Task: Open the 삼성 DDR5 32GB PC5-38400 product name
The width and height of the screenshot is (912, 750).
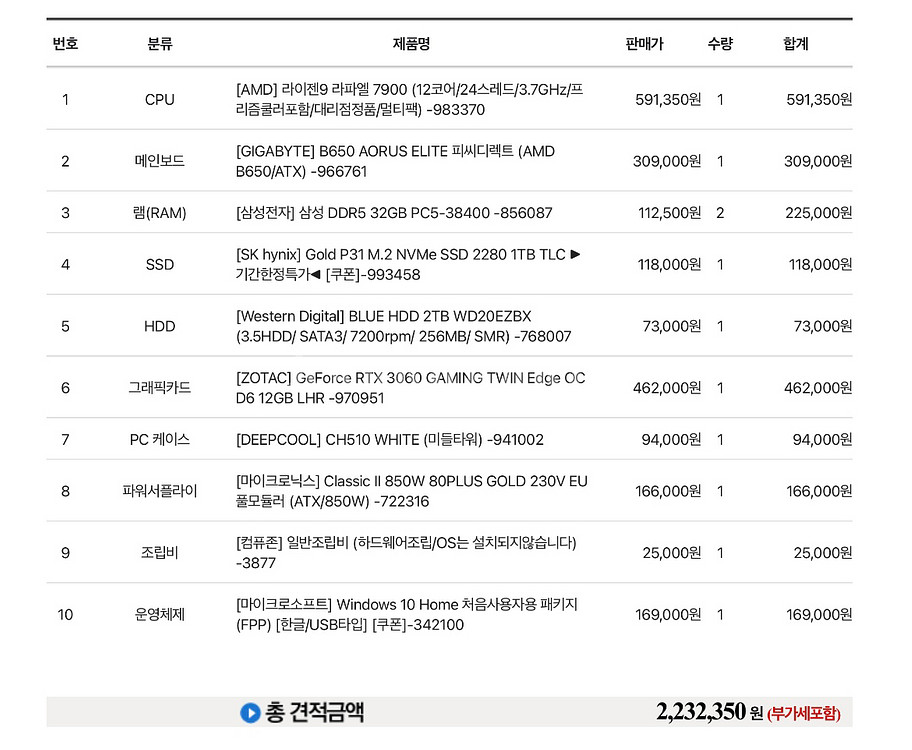Action: 394,213
